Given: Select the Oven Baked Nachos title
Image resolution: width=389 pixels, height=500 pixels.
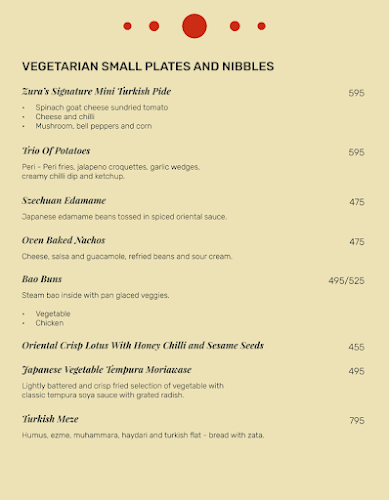Looking at the screenshot, I should 64,240.
